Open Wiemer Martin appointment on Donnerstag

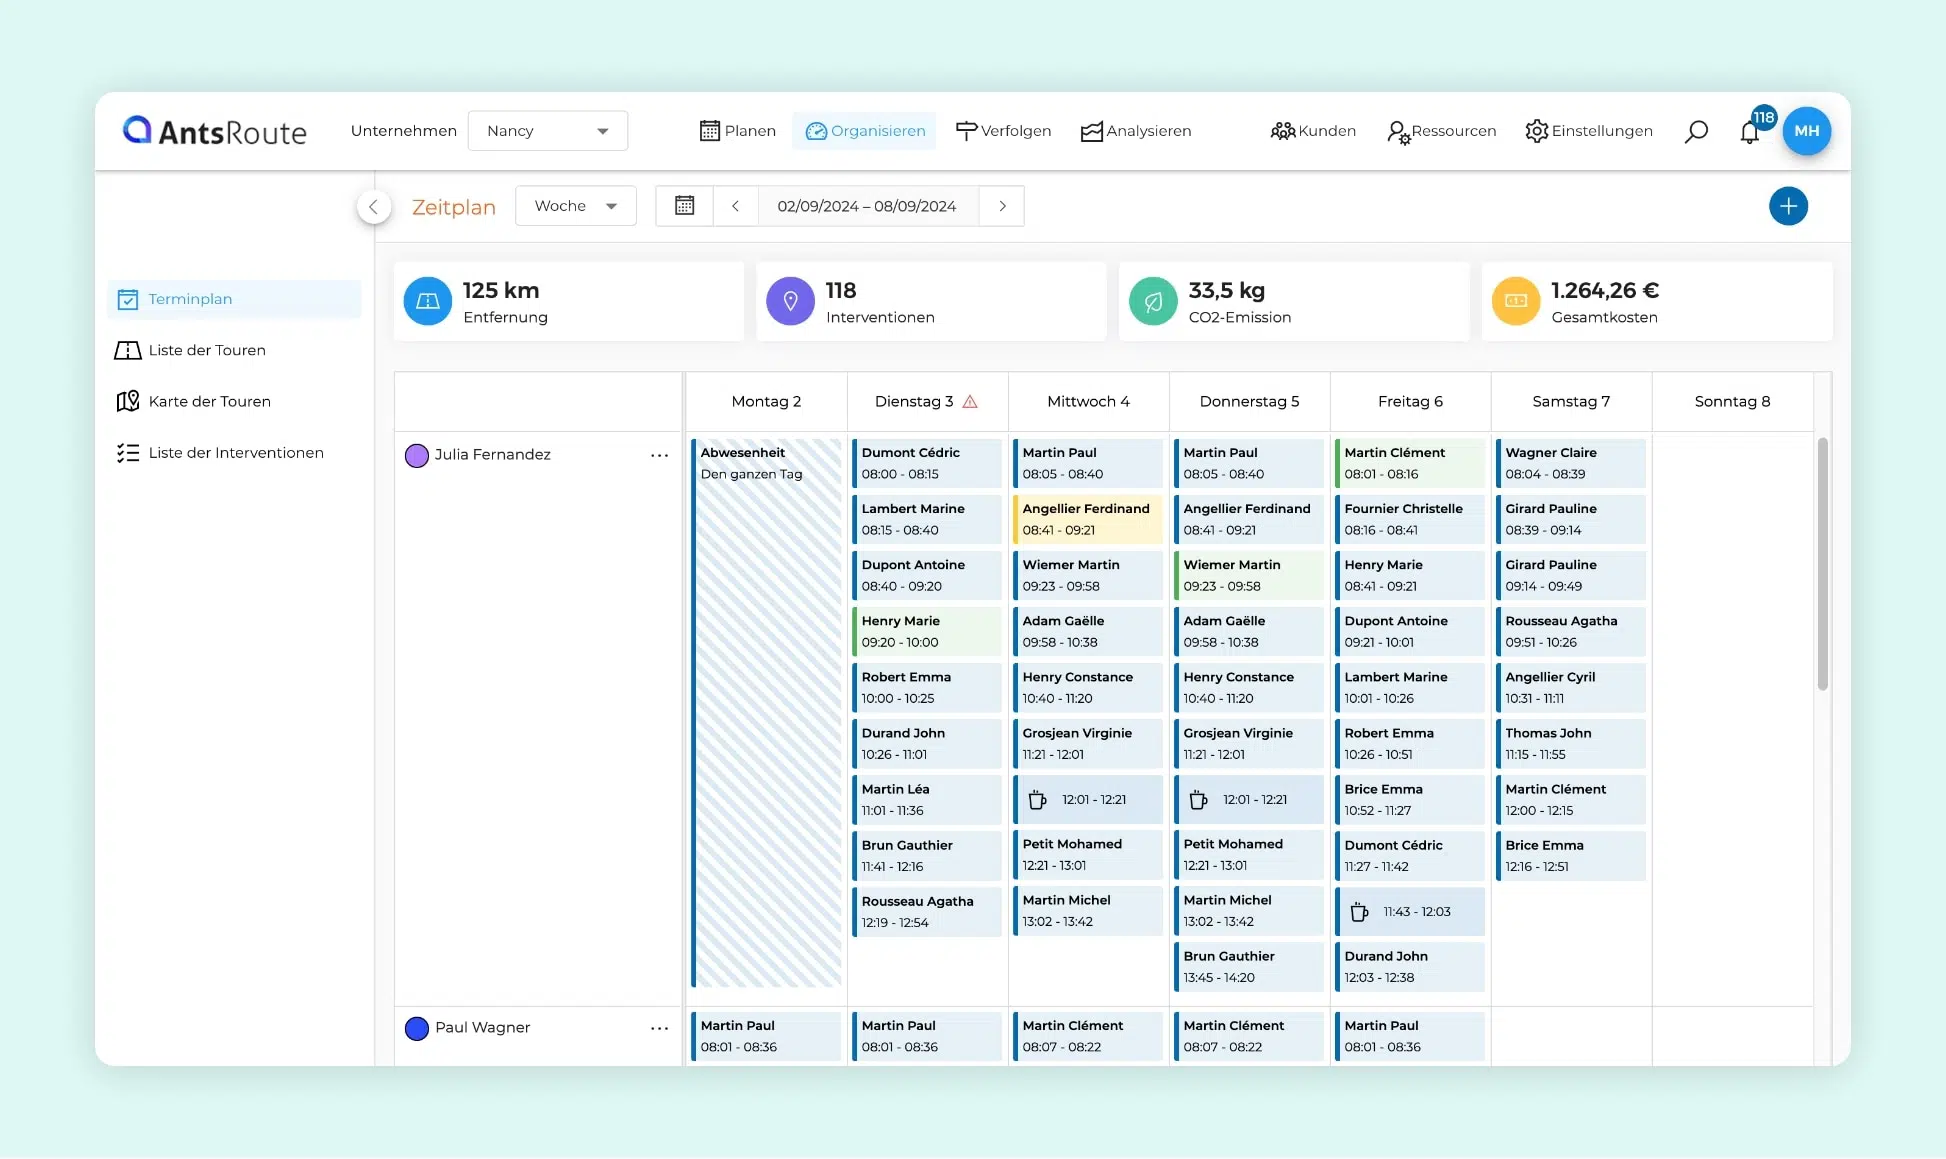[x=1249, y=575]
